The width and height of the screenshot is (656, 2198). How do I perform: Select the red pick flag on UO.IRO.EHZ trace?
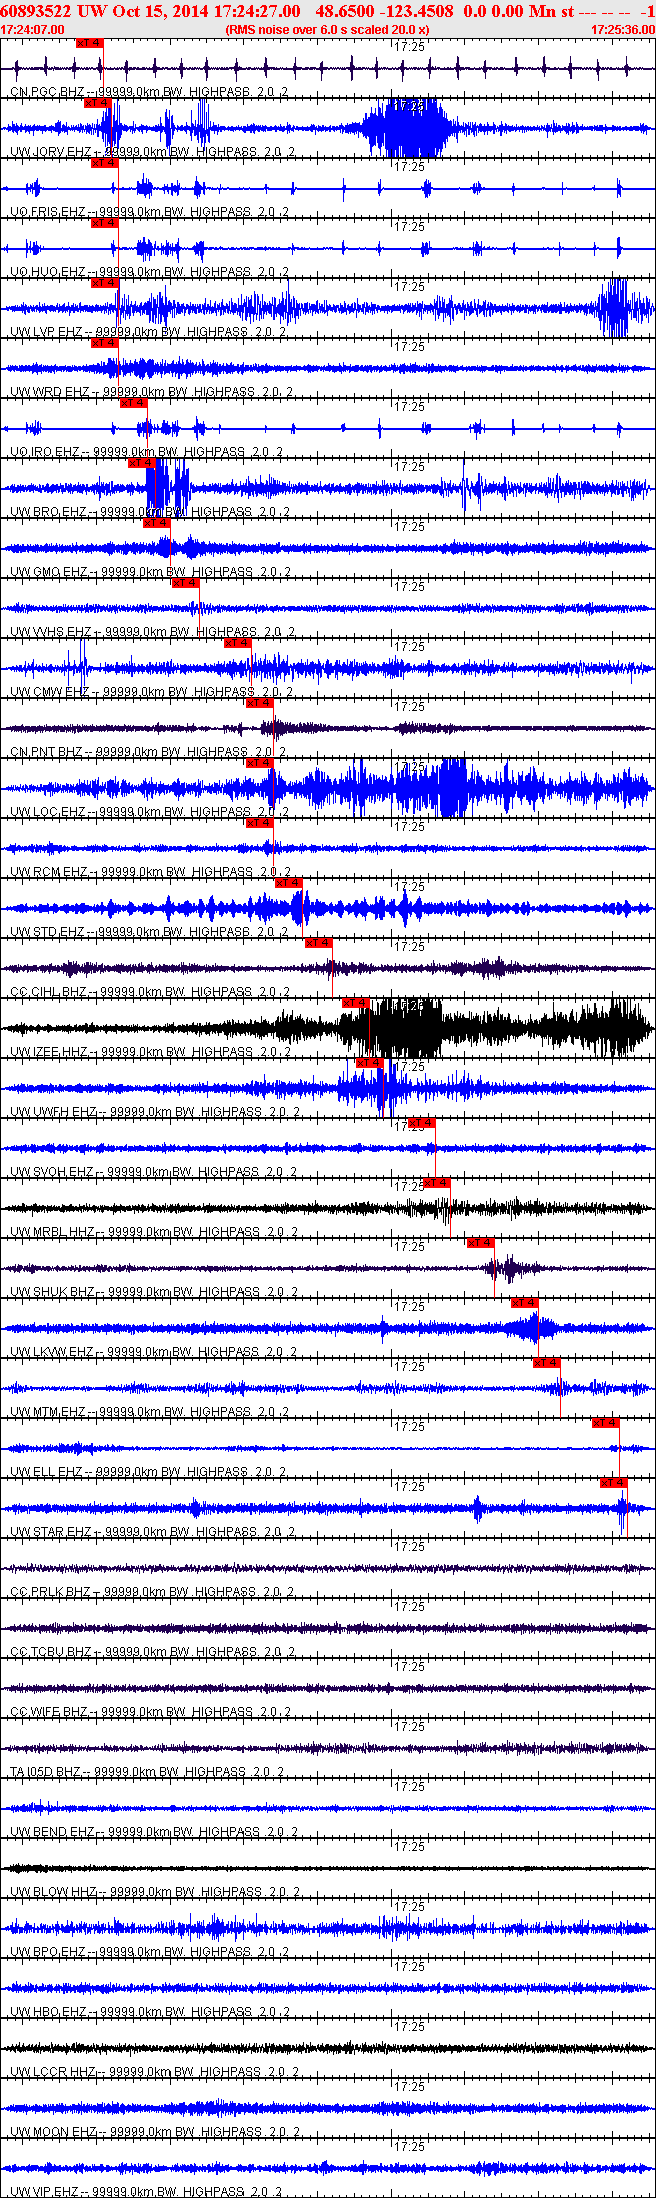coord(133,403)
